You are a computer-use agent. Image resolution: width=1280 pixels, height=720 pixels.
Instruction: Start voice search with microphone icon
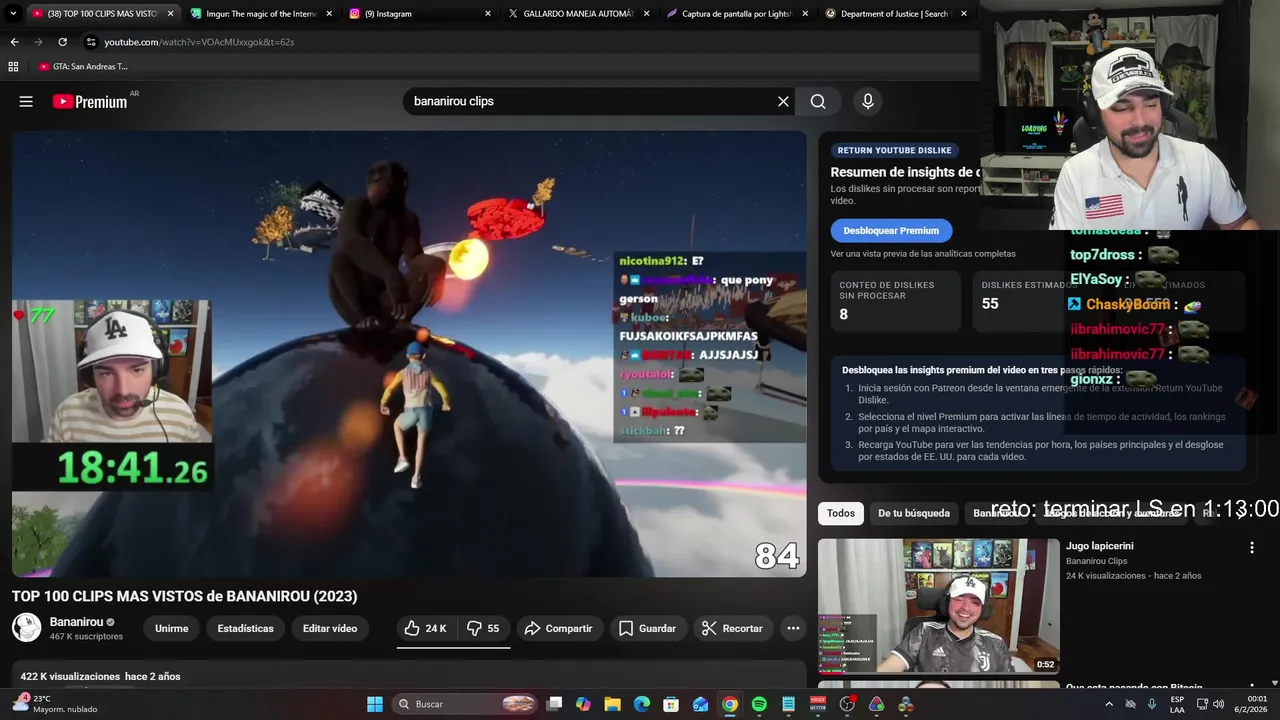[868, 101]
